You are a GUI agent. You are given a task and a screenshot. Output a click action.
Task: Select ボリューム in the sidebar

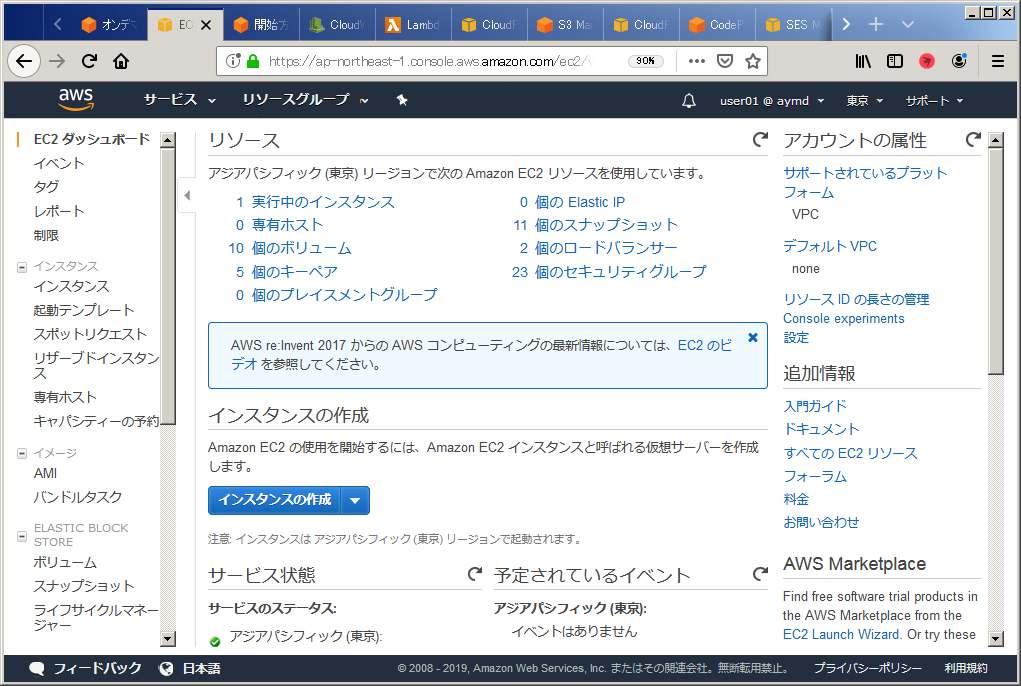click(65, 562)
